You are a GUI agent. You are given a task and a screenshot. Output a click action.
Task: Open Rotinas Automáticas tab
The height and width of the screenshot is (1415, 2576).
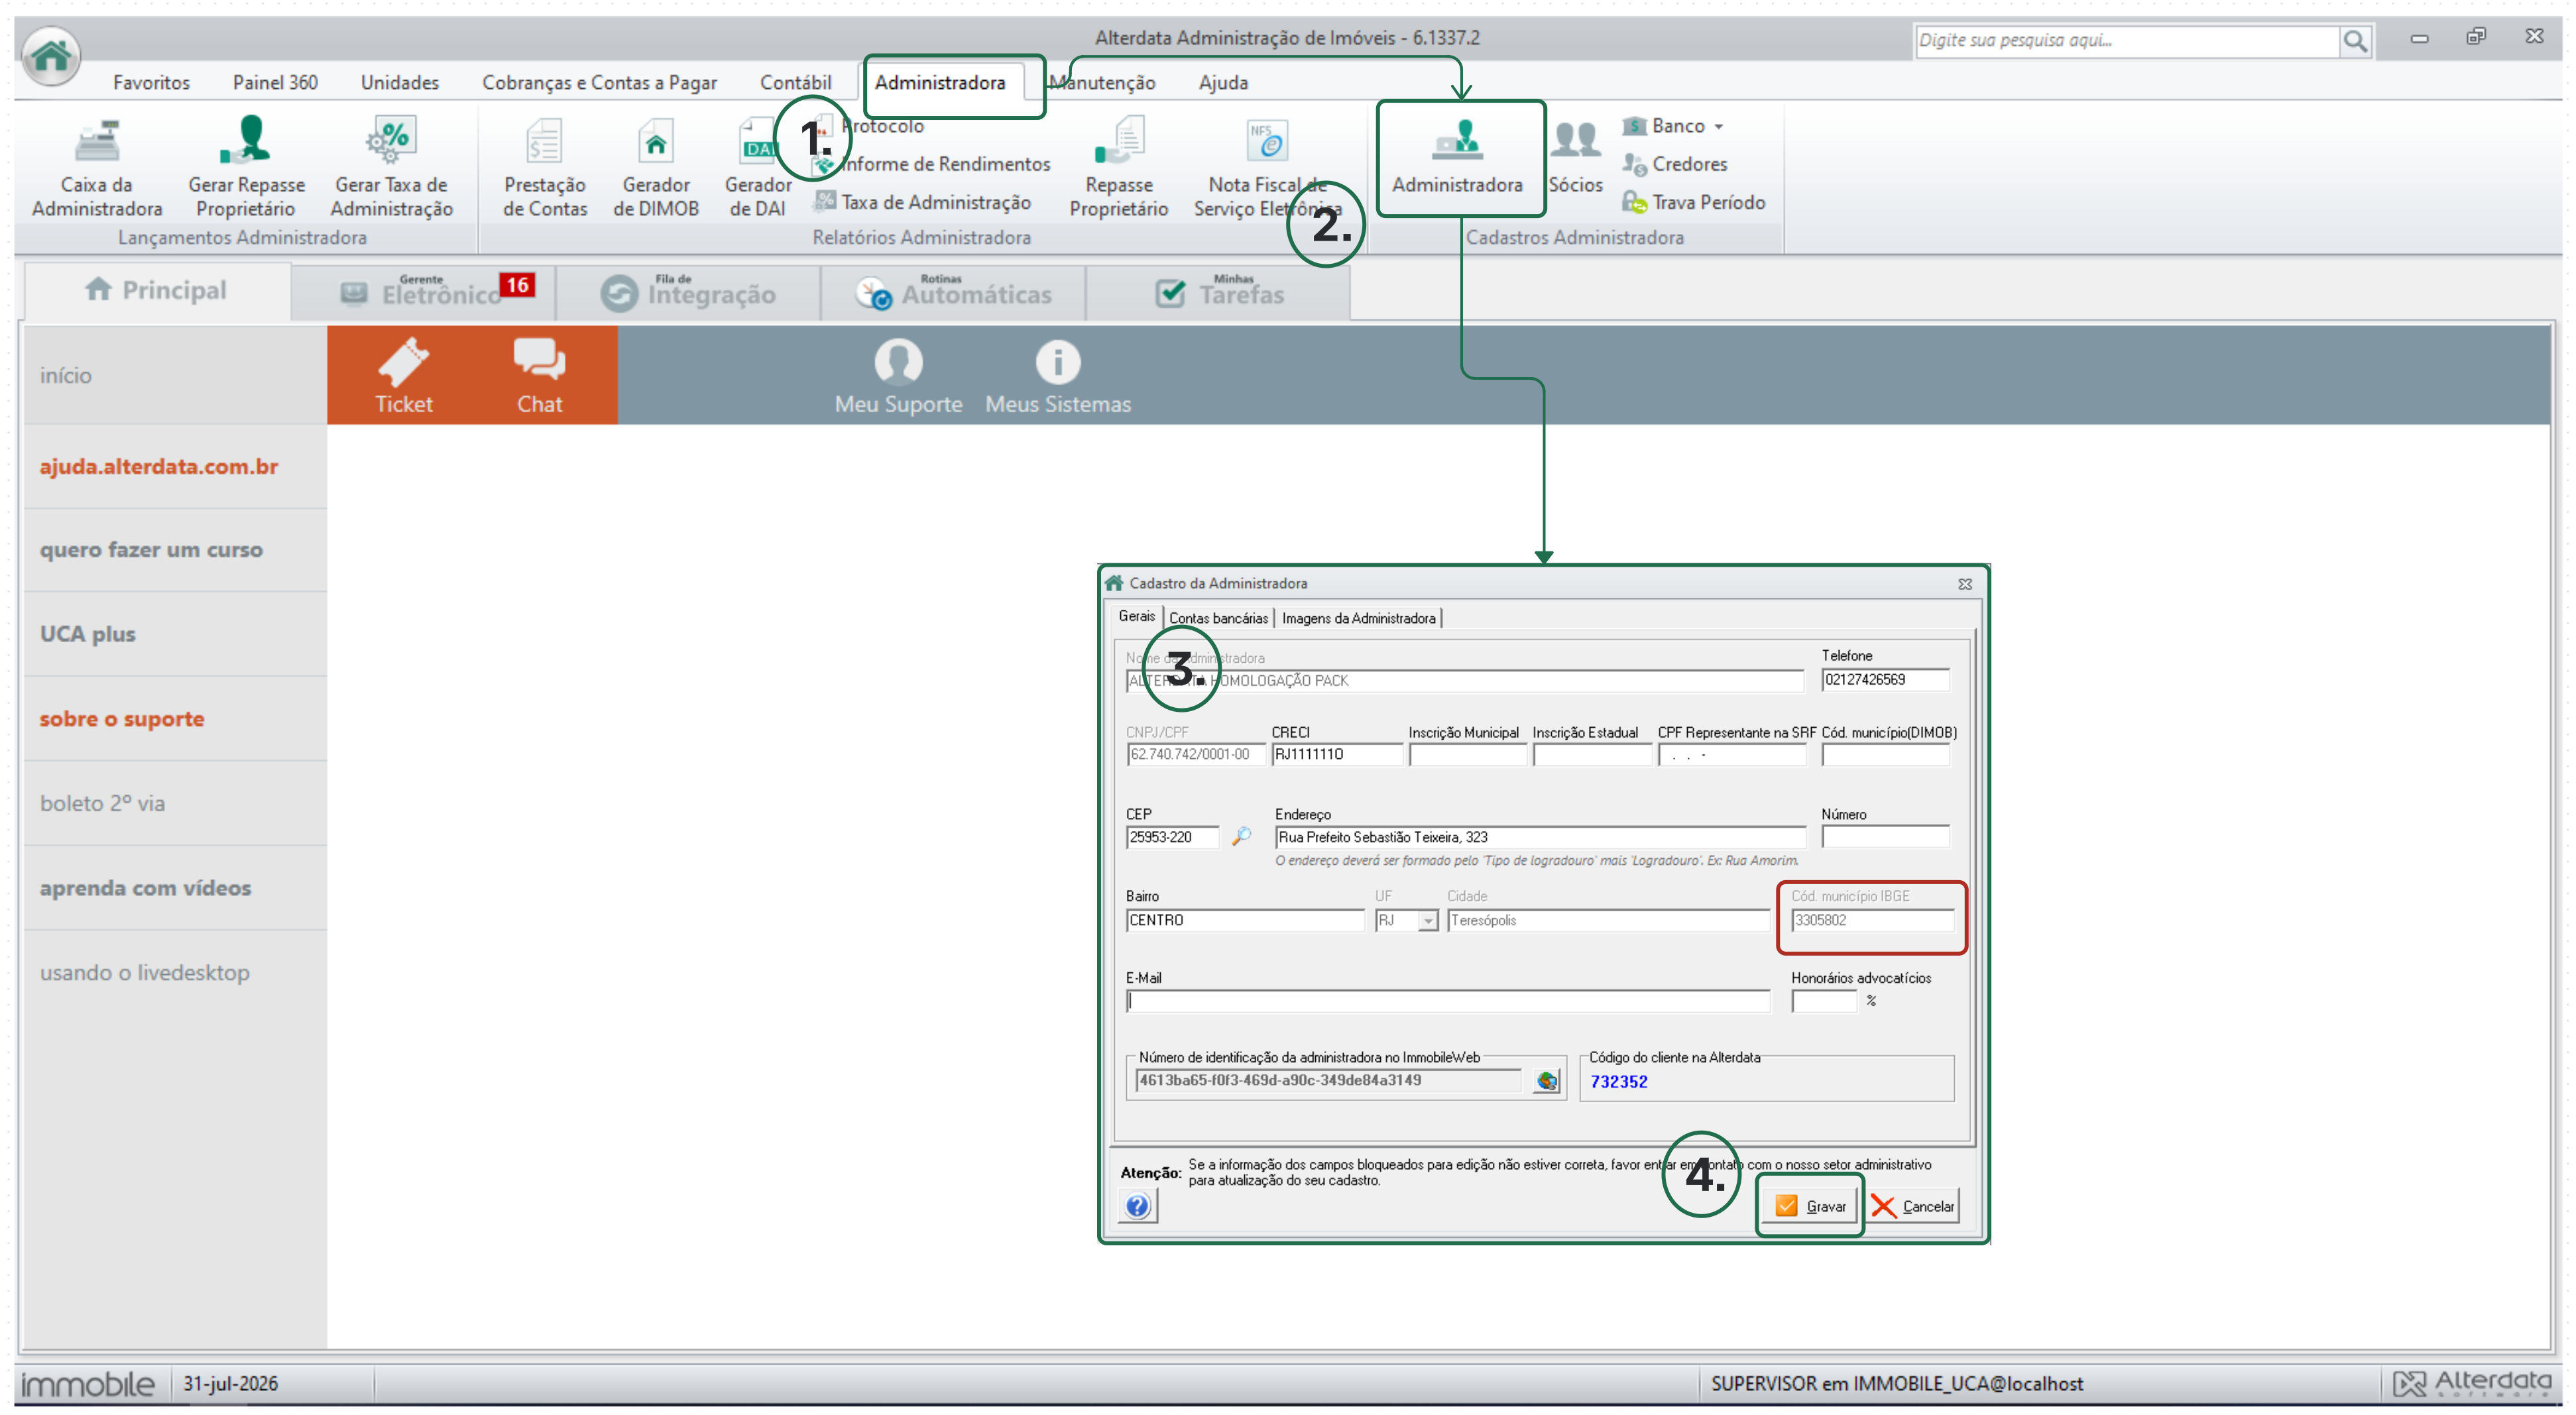pyautogui.click(x=954, y=292)
